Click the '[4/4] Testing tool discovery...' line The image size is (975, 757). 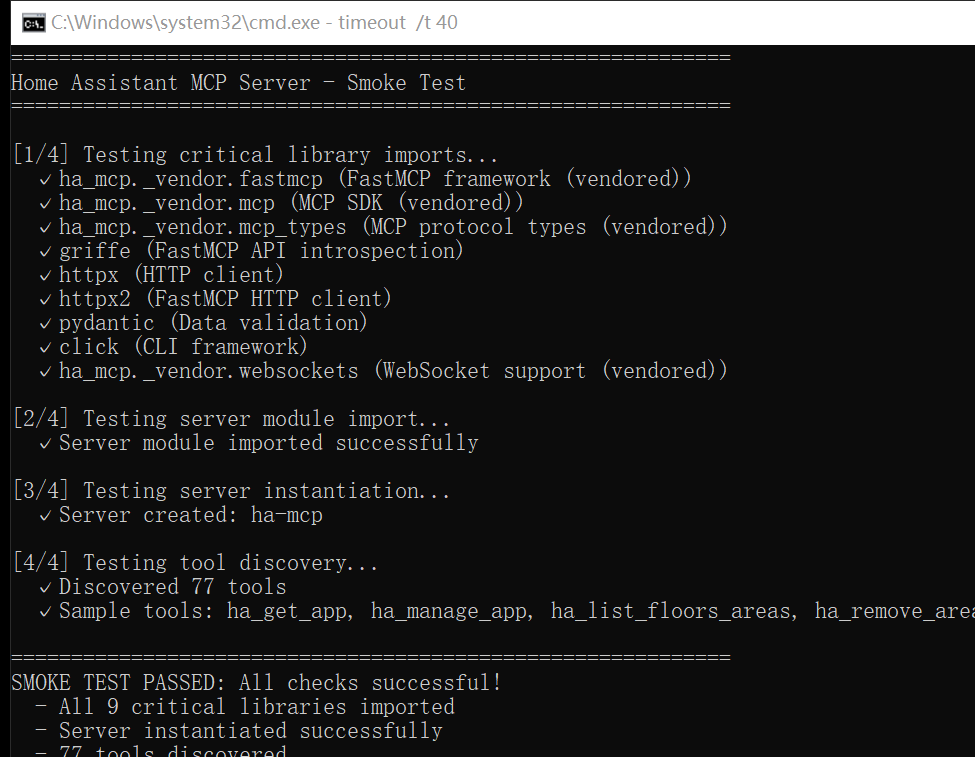(x=195, y=563)
